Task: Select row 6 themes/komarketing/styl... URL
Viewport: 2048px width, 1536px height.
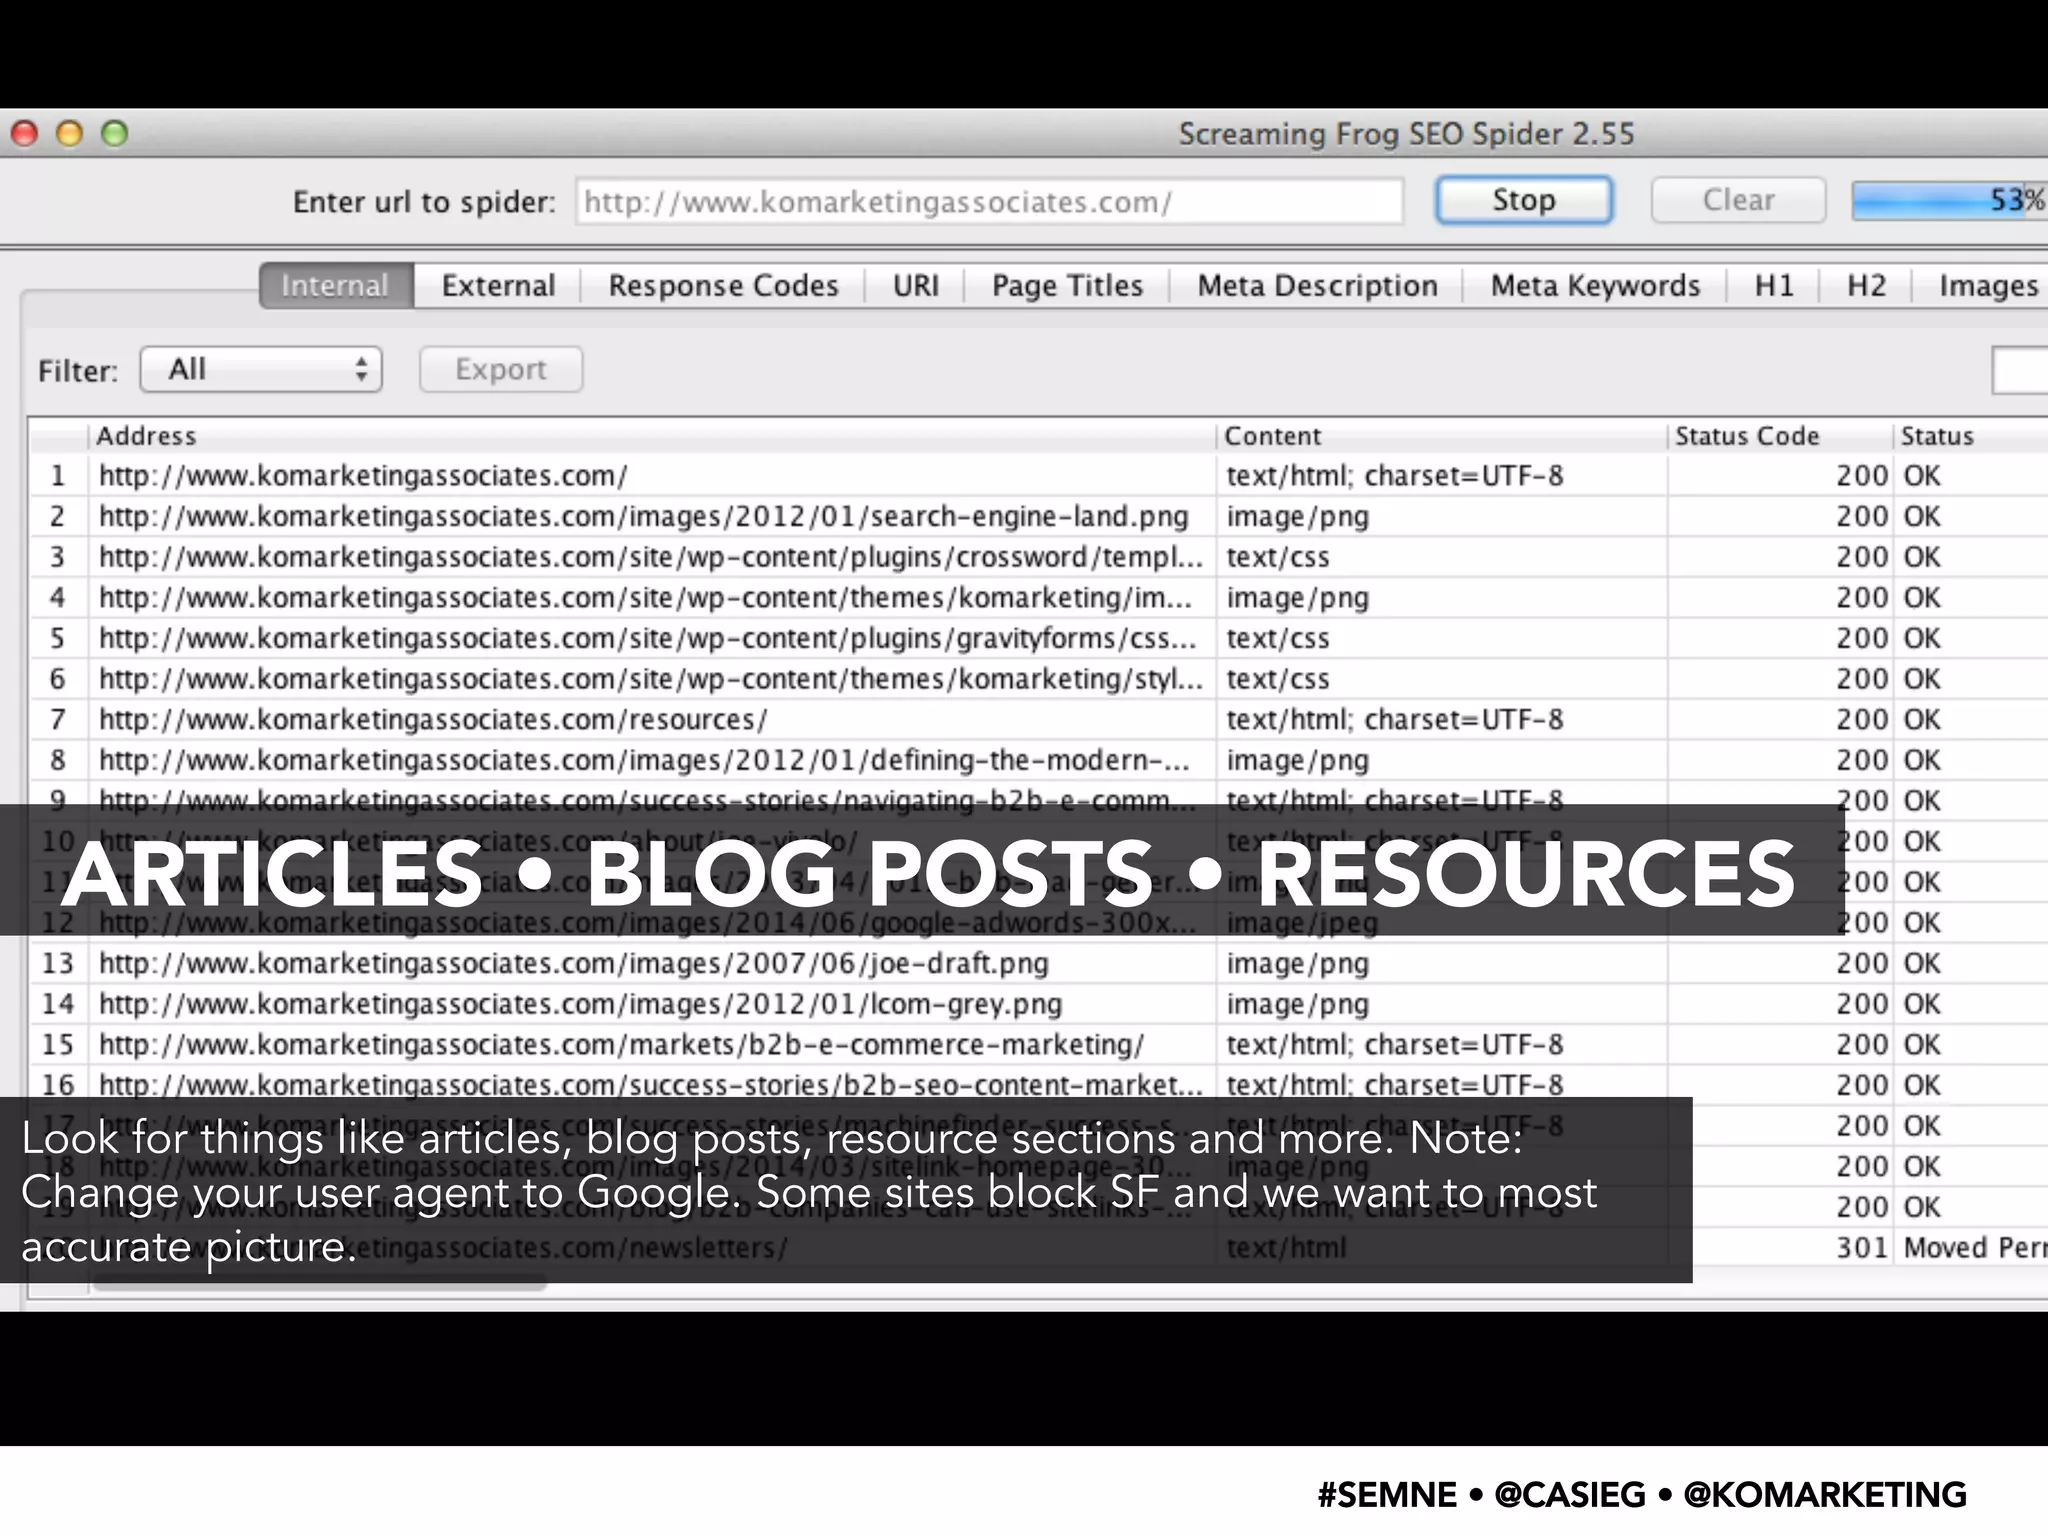Action: point(650,679)
